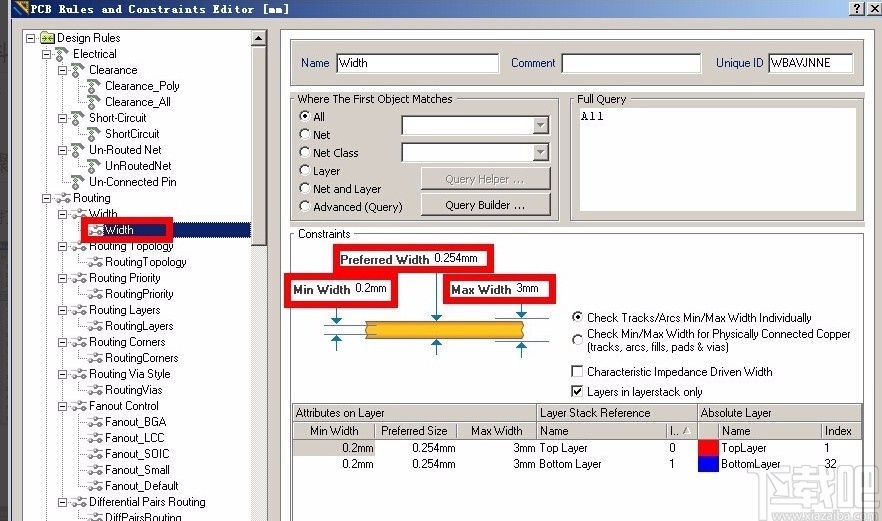
Task: Select Check Min/Max Width for Physically Connected Copper
Action: tap(577, 340)
